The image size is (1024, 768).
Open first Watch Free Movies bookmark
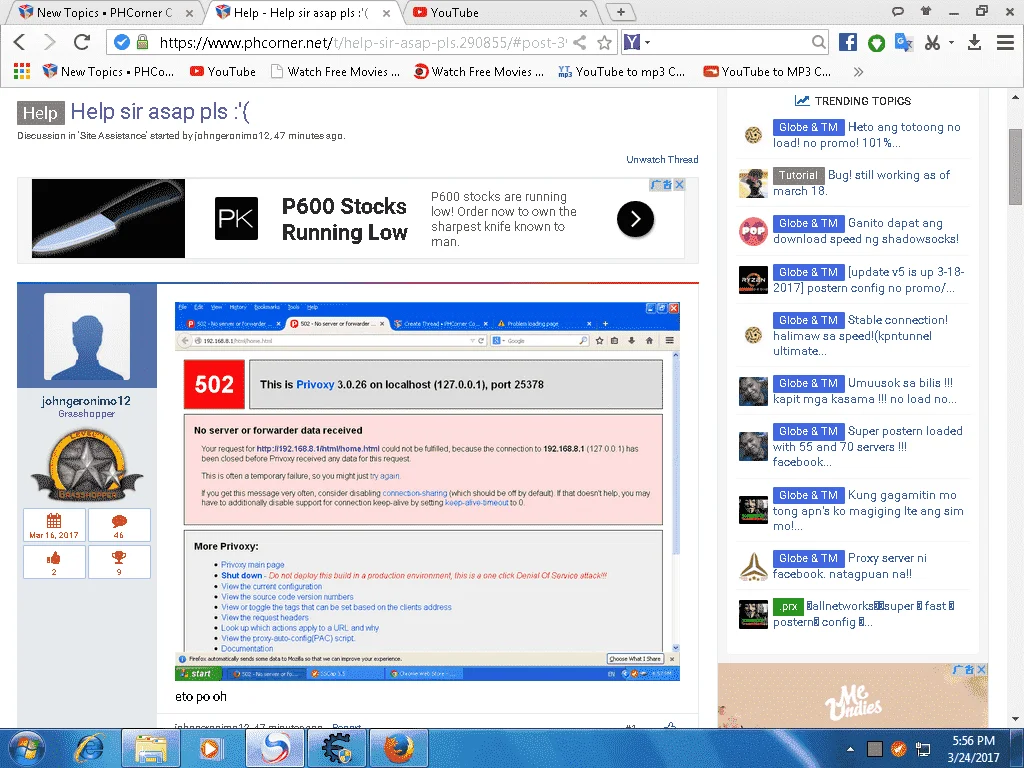(336, 72)
